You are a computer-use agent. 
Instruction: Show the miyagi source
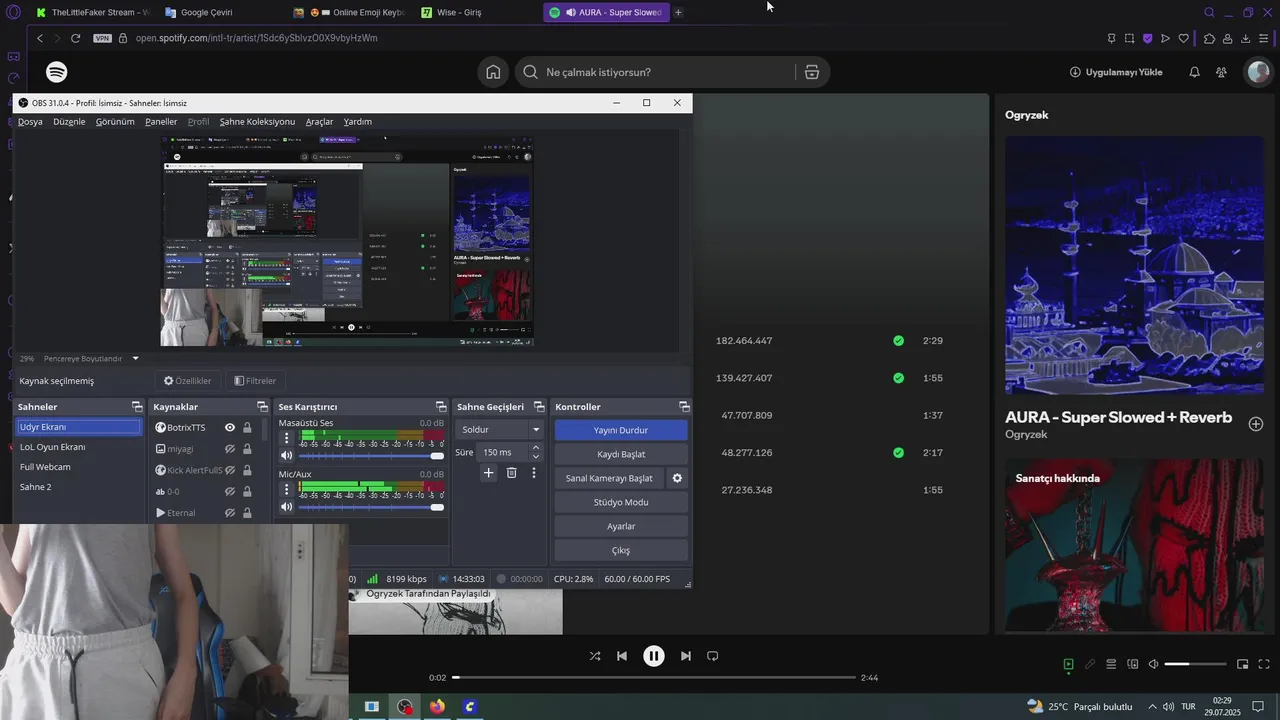pyautogui.click(x=230, y=449)
